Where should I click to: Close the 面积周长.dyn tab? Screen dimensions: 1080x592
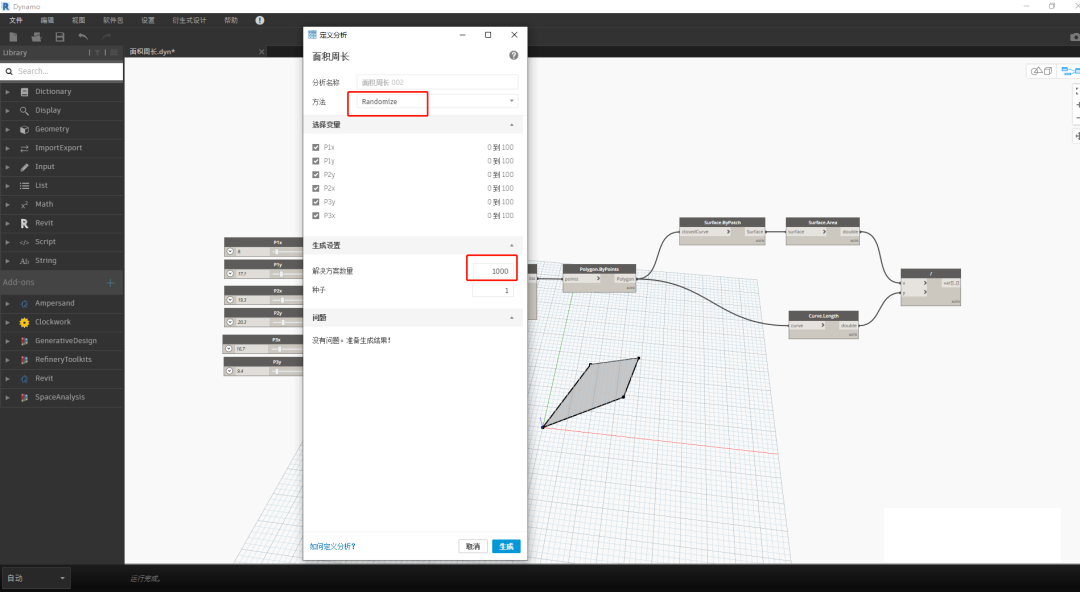pos(262,52)
